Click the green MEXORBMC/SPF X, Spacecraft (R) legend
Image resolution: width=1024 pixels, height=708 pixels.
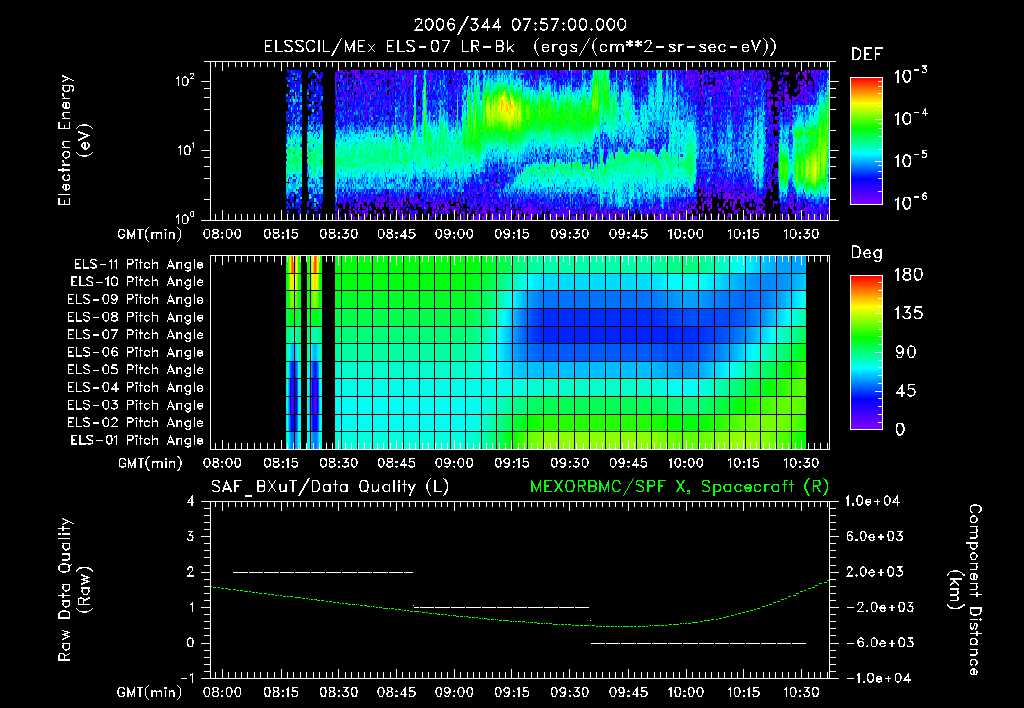(x=679, y=487)
